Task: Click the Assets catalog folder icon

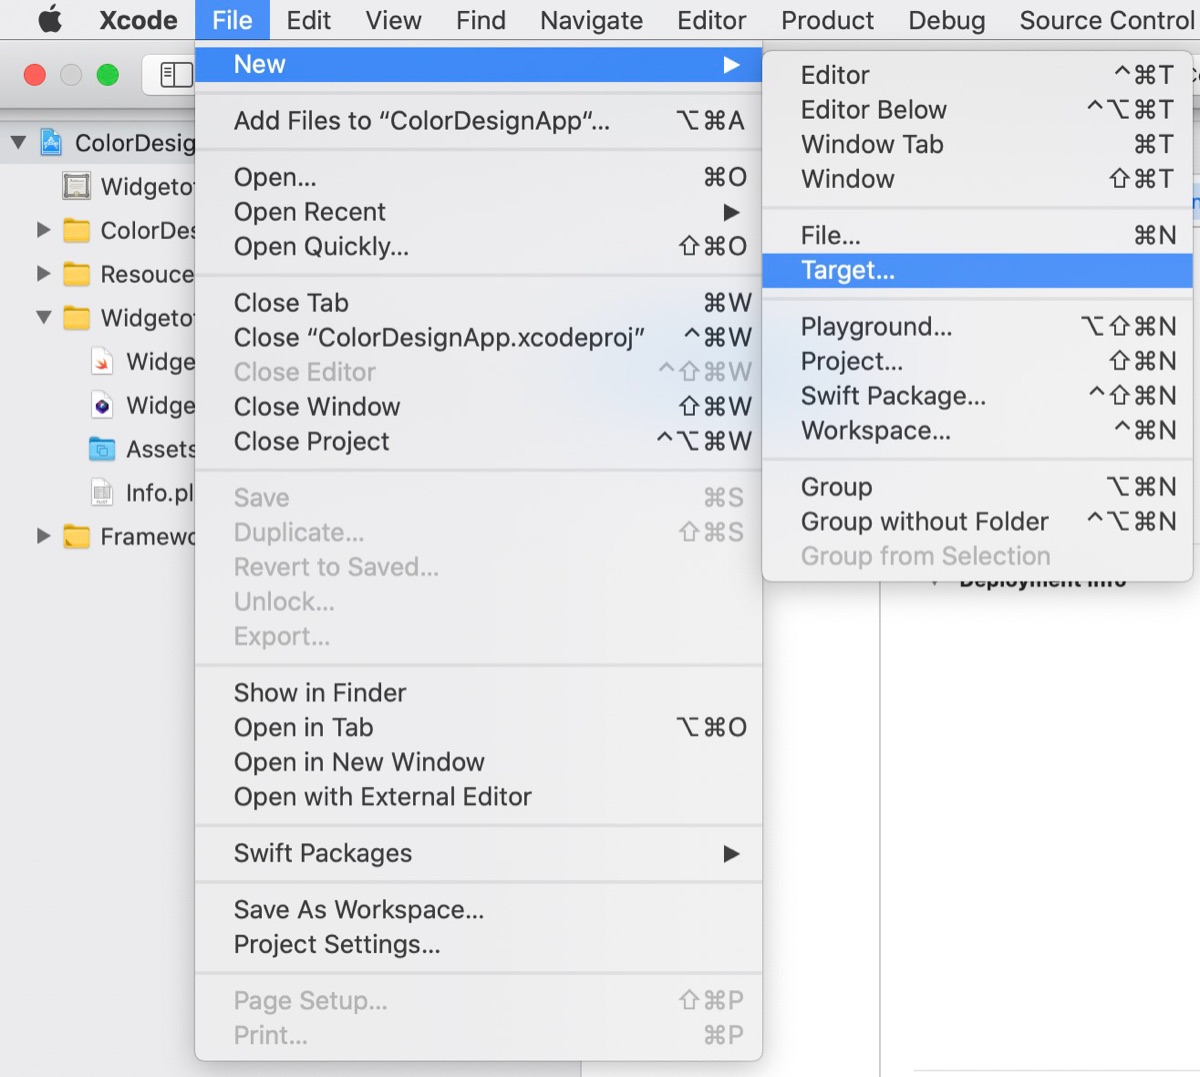Action: click(102, 449)
